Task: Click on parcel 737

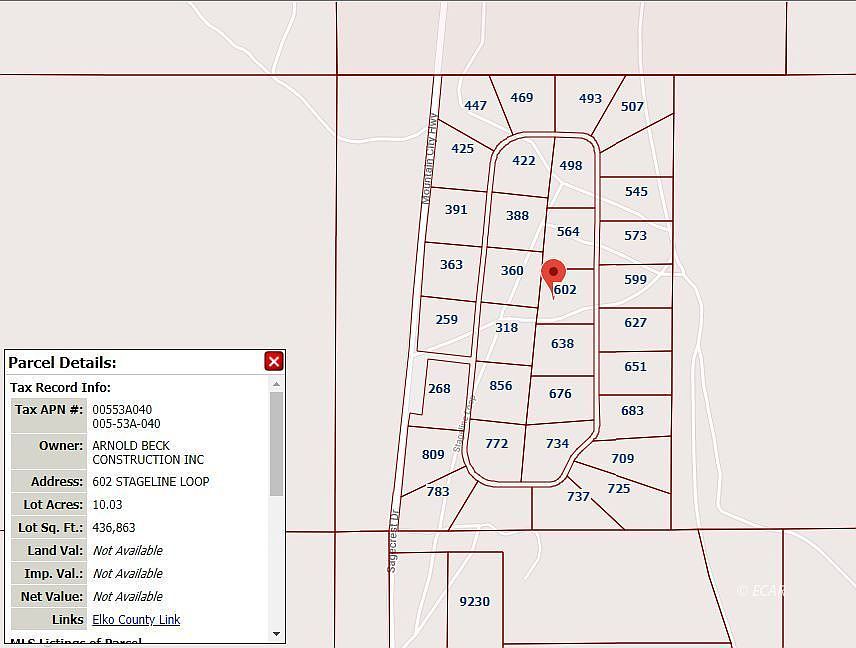Action: click(578, 497)
